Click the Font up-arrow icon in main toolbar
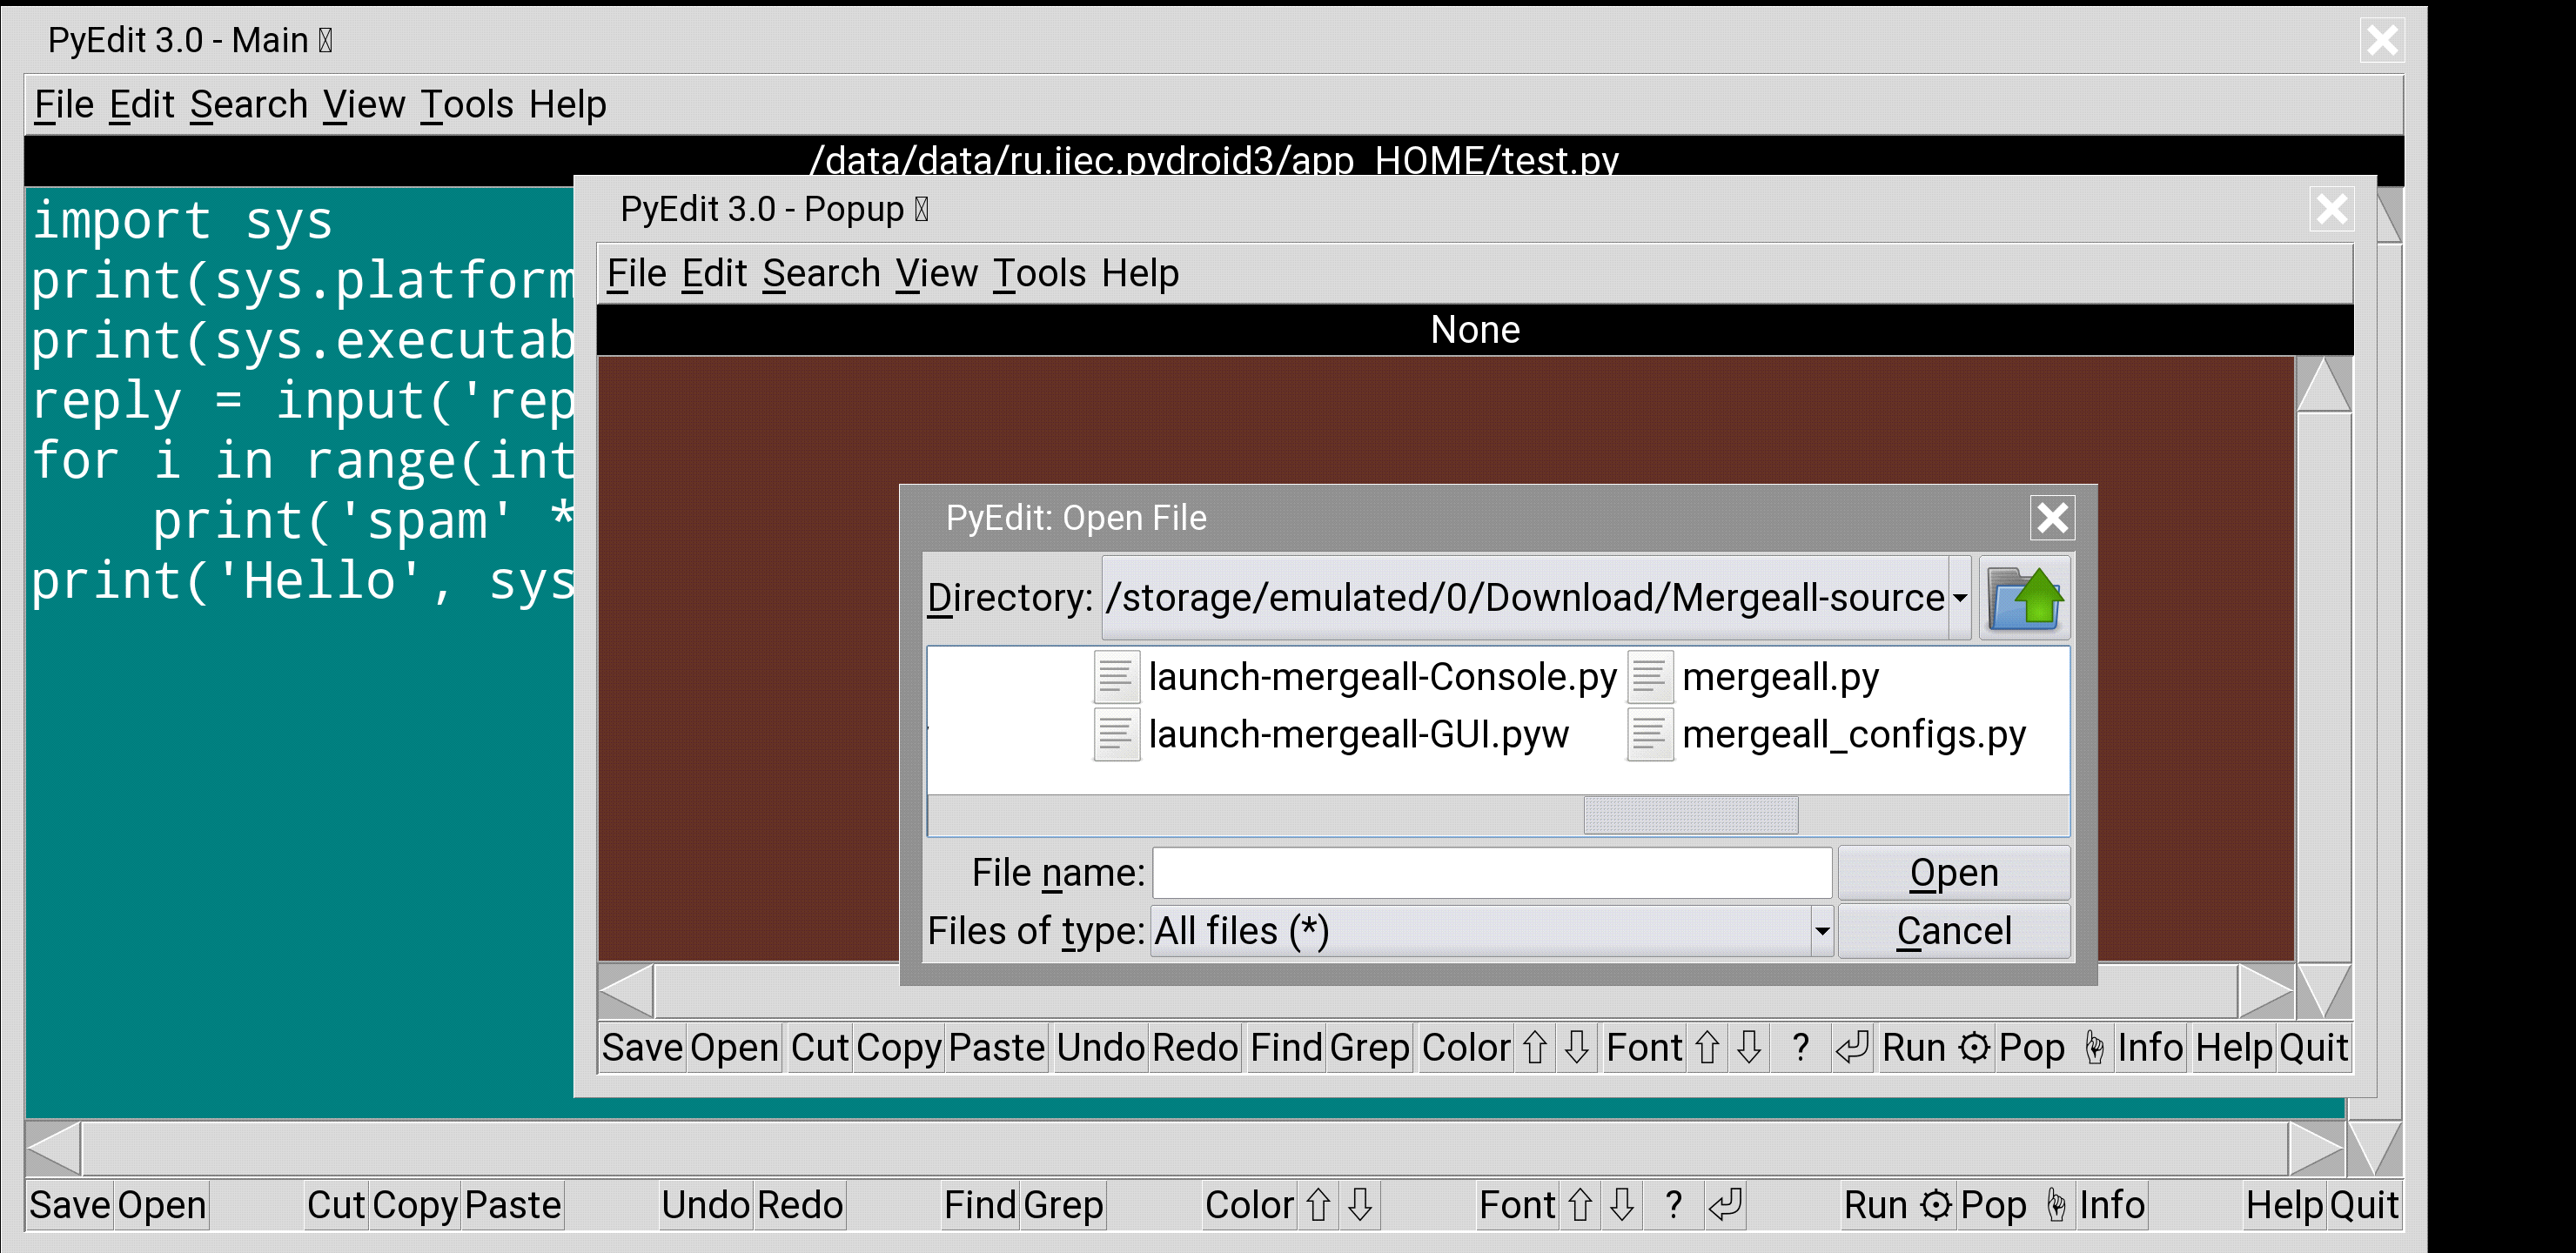The width and height of the screenshot is (2576, 1253). 1579,1204
